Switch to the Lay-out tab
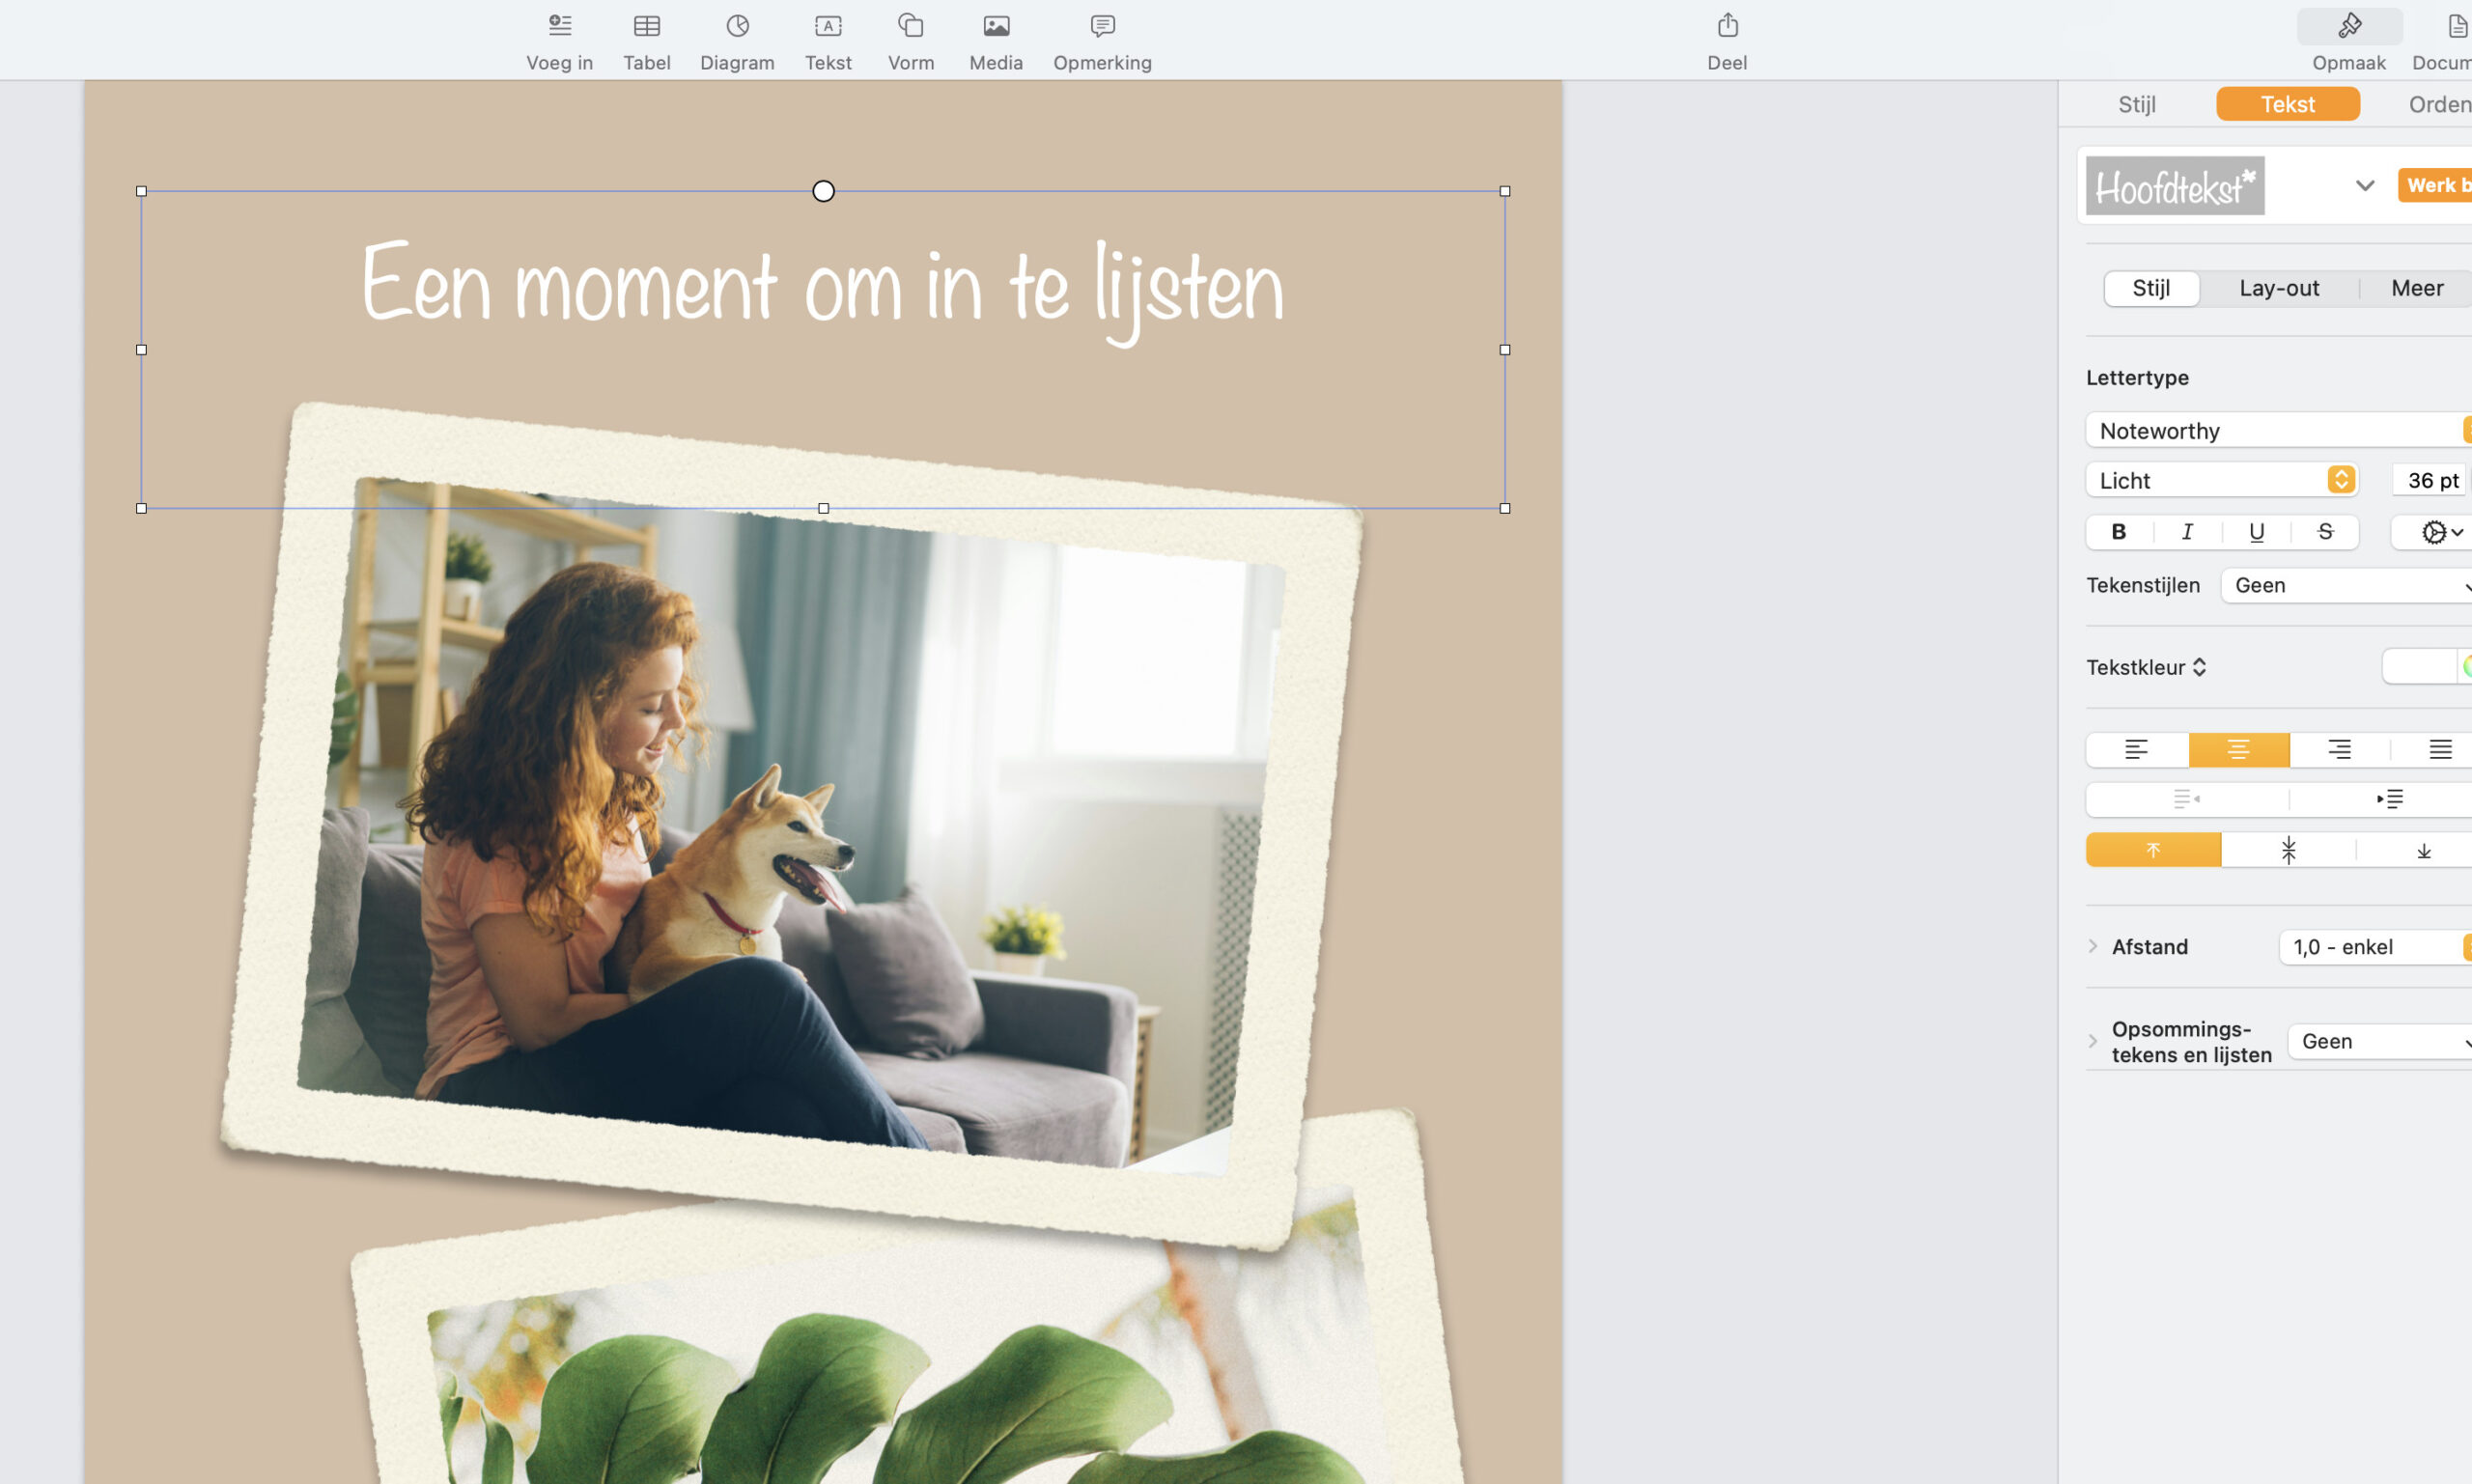The height and width of the screenshot is (1484, 2472). (2280, 288)
